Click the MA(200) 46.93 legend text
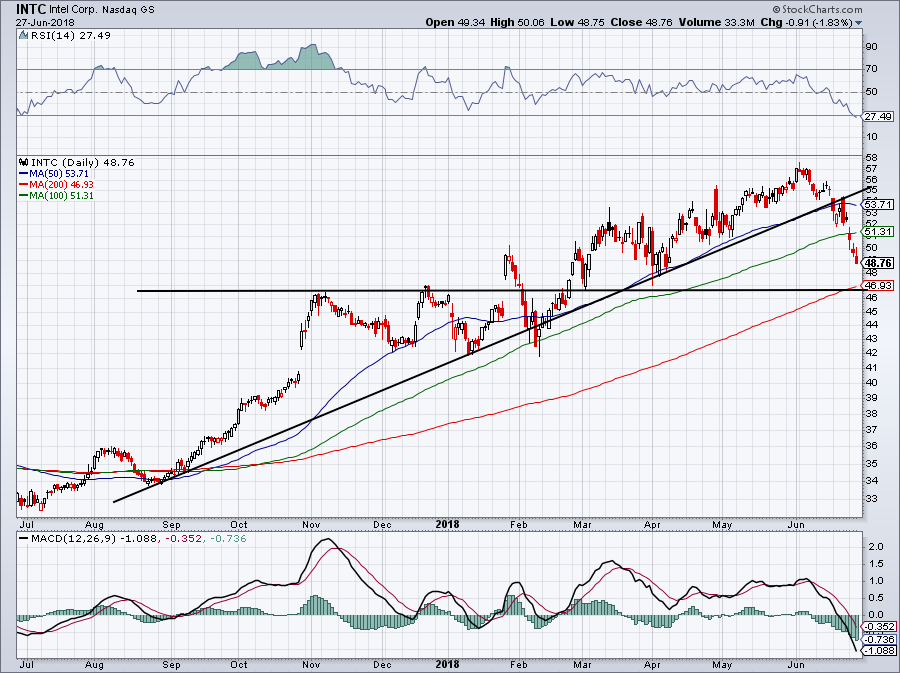The width and height of the screenshot is (900, 673). pyautogui.click(x=61, y=184)
